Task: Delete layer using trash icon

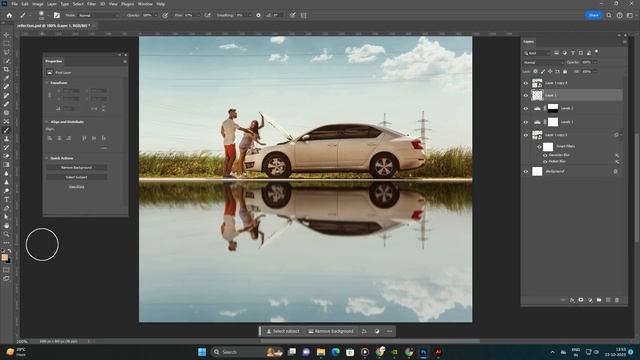Action: [x=617, y=300]
